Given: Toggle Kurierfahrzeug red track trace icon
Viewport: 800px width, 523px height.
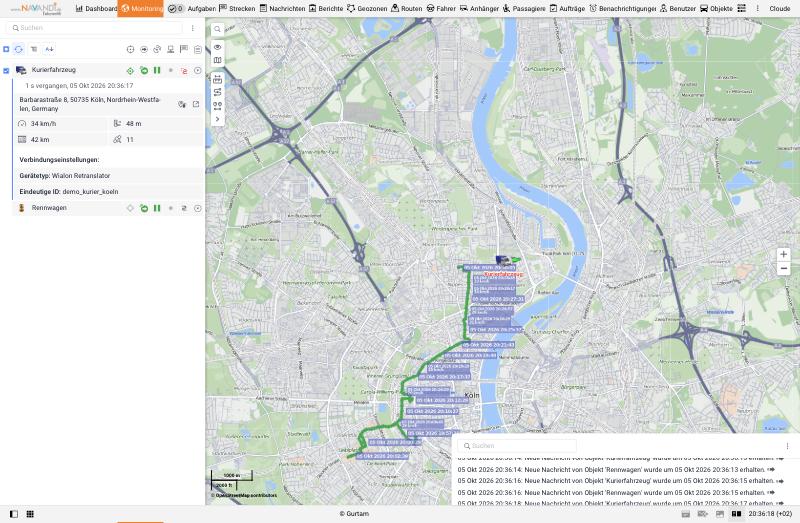Looking at the screenshot, I should click(x=184, y=71).
